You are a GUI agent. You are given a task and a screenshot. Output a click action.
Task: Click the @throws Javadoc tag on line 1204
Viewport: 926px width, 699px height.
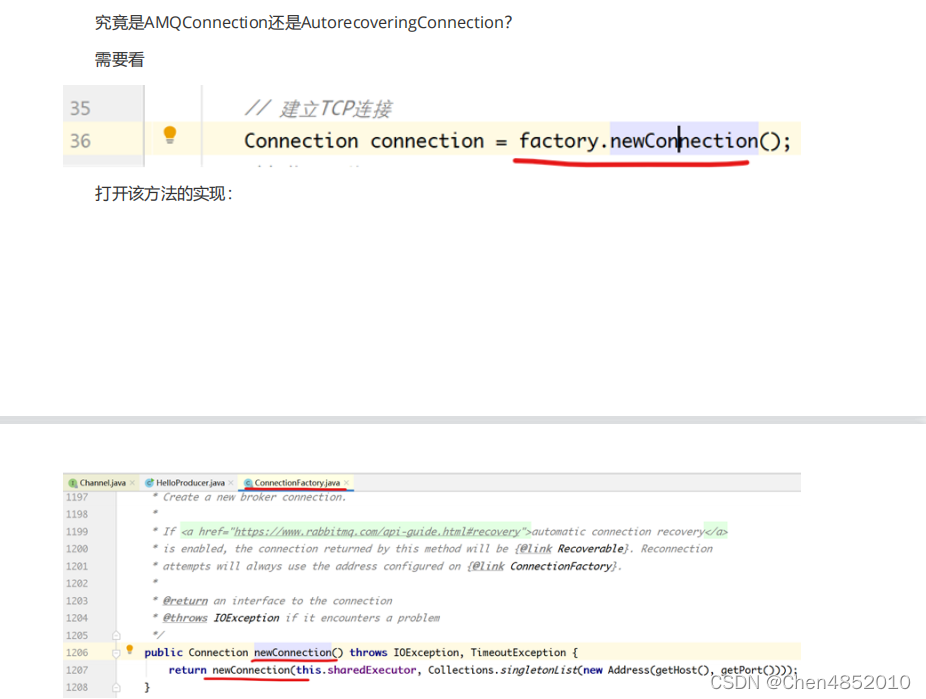185,618
